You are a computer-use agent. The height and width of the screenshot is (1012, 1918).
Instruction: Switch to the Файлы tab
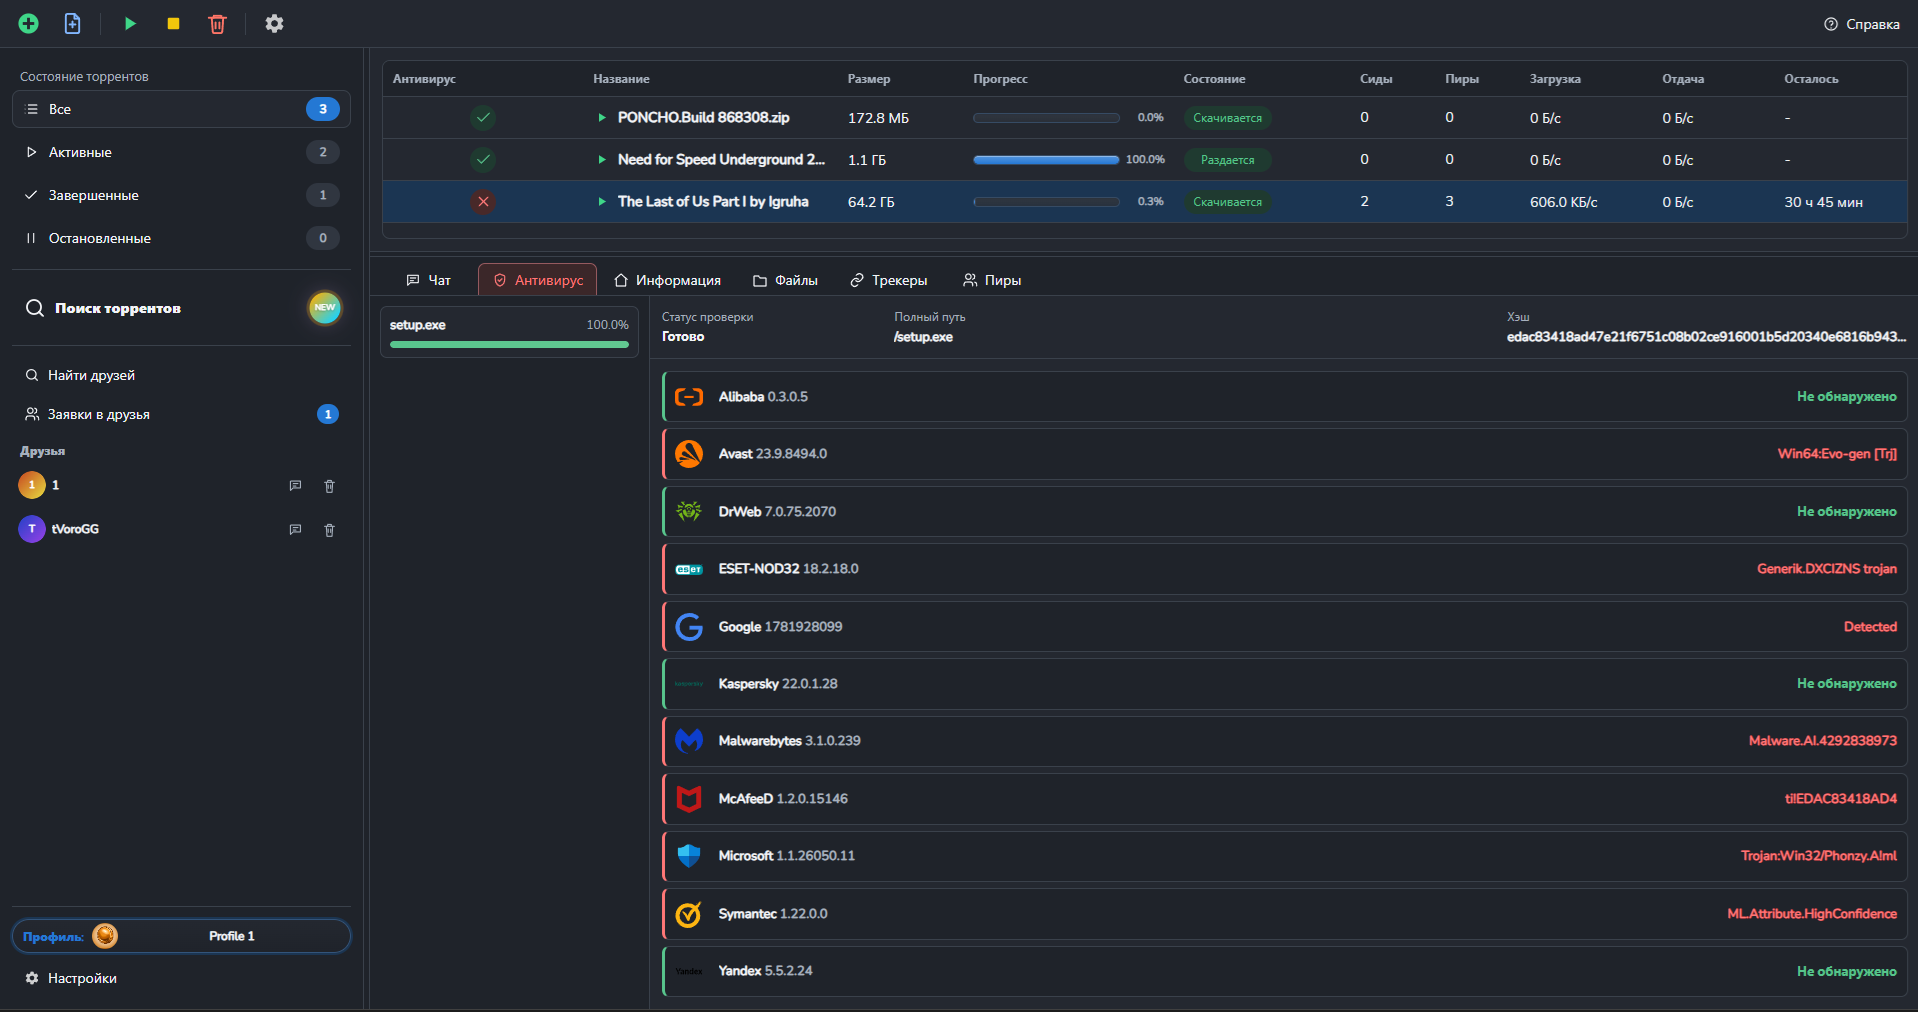click(x=785, y=280)
